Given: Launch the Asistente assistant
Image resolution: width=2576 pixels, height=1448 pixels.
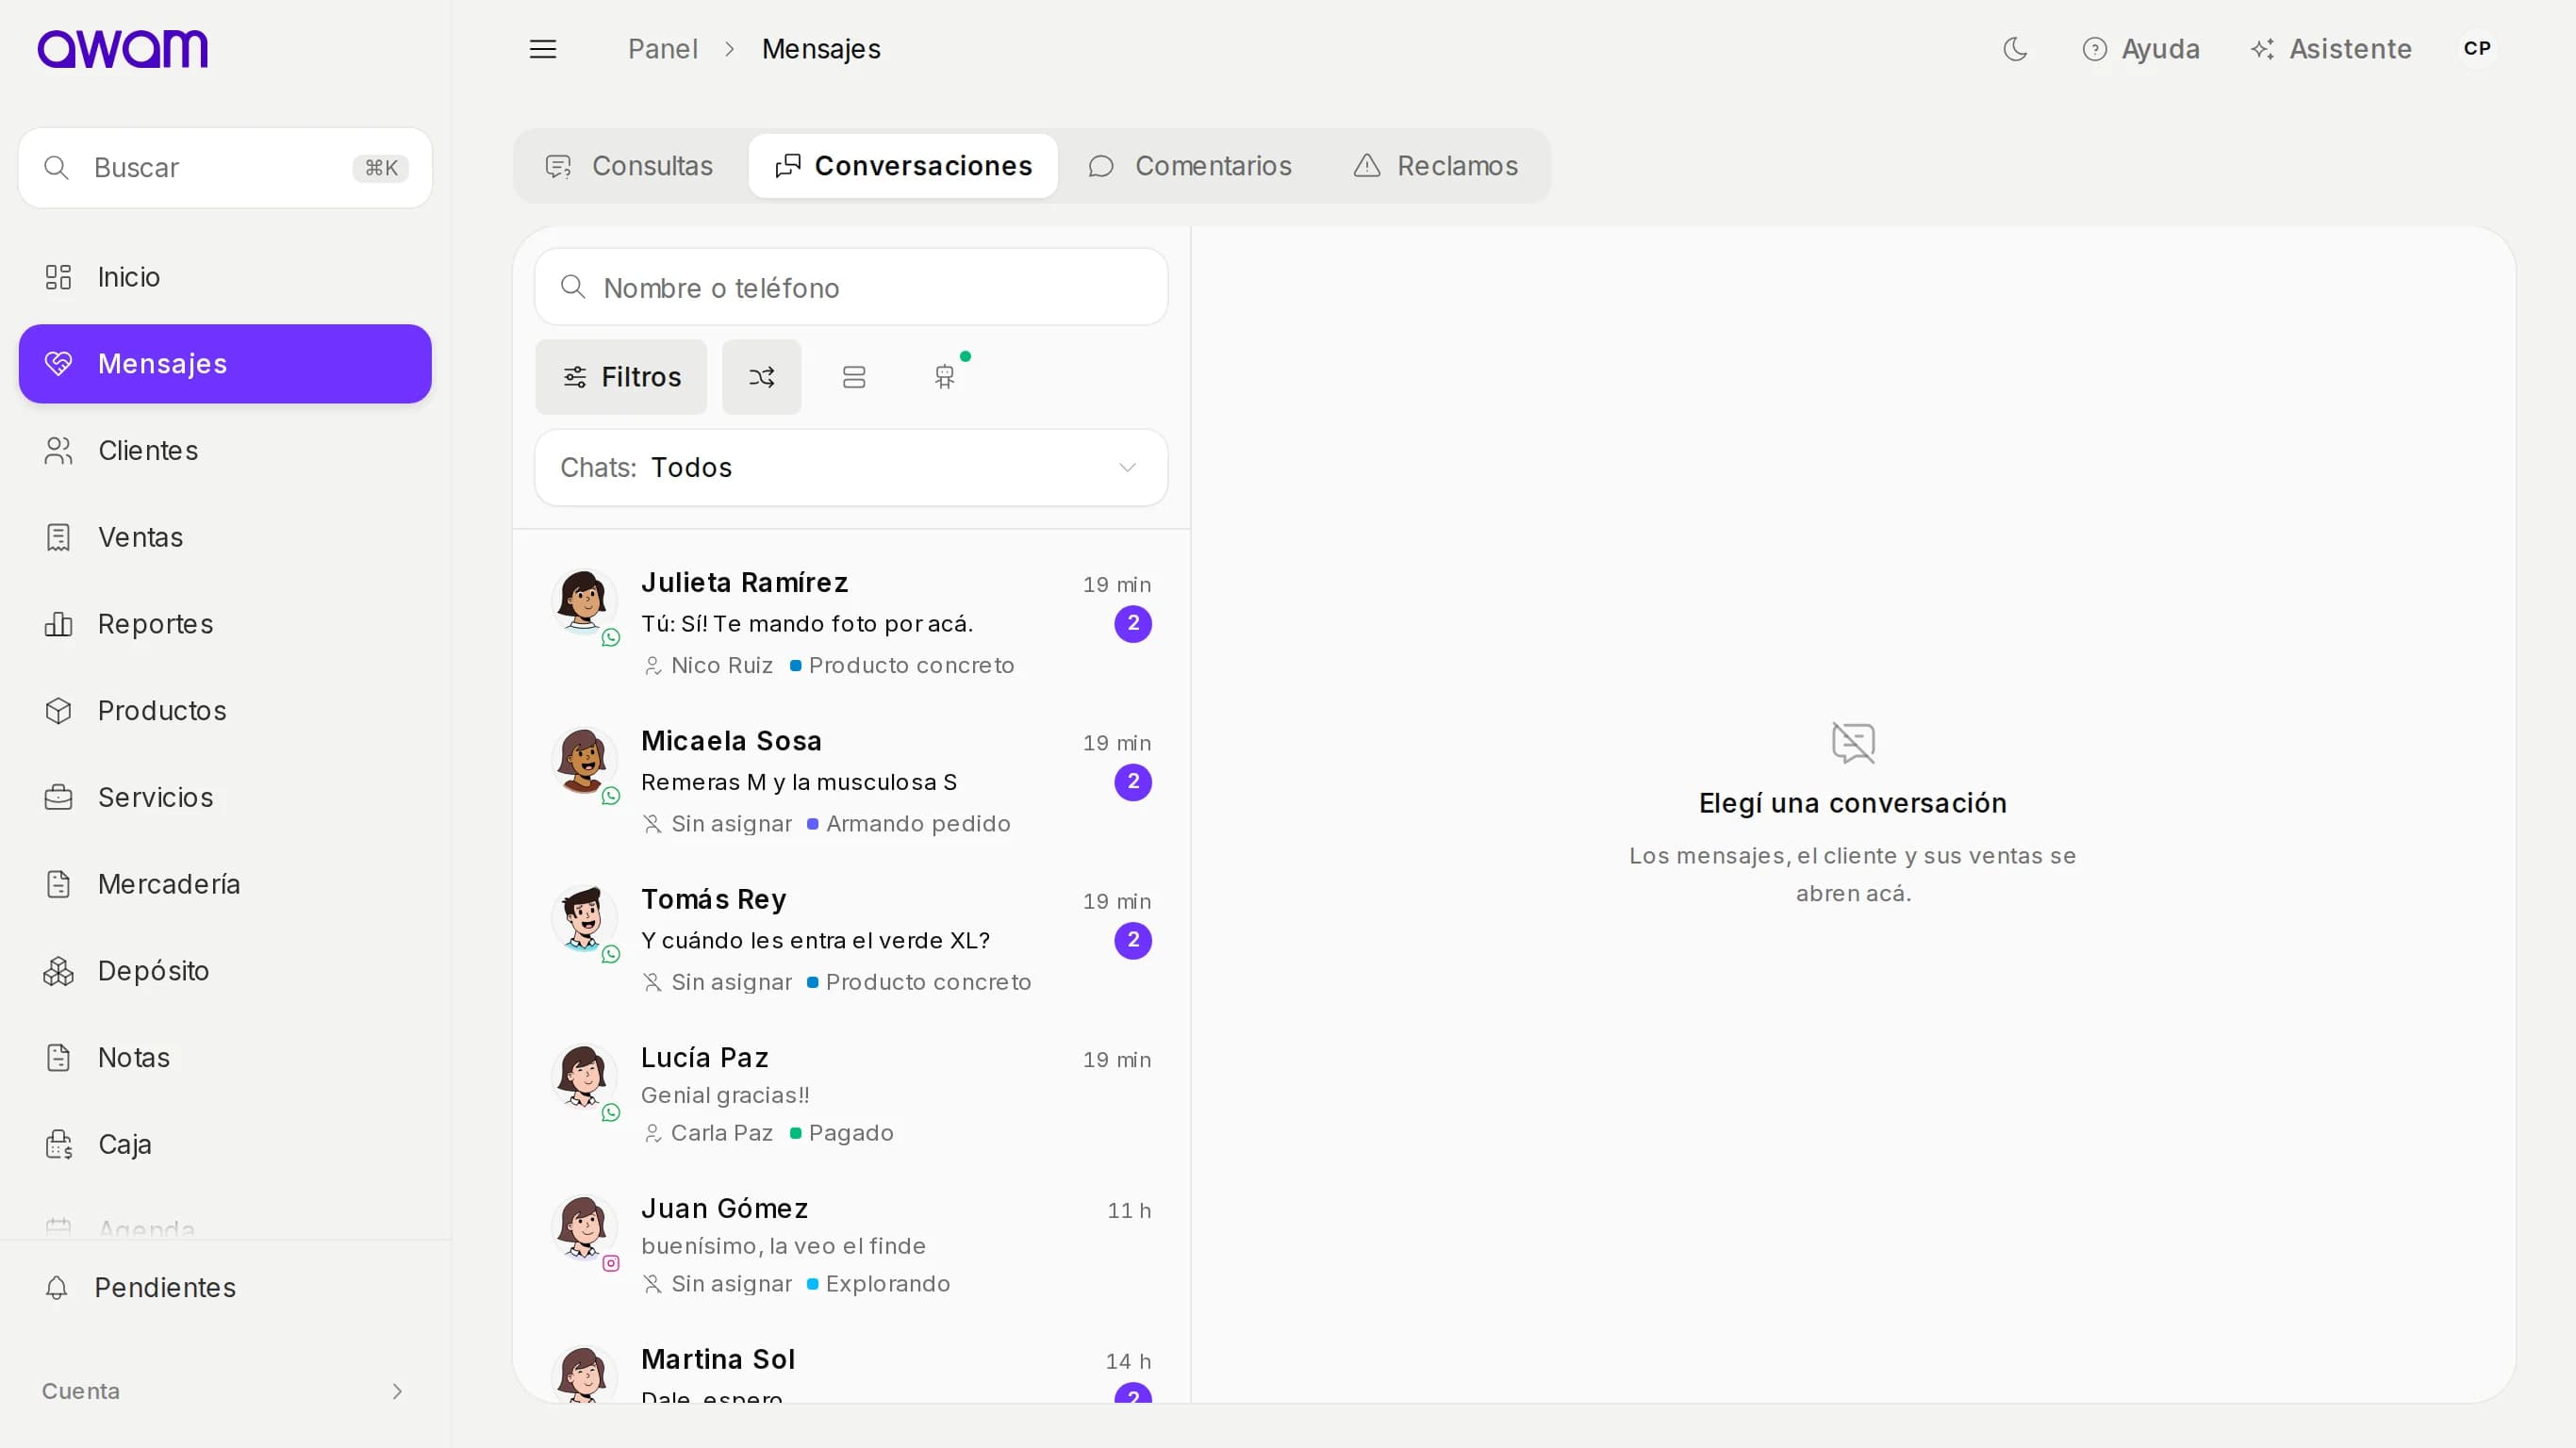Looking at the screenshot, I should (2331, 49).
